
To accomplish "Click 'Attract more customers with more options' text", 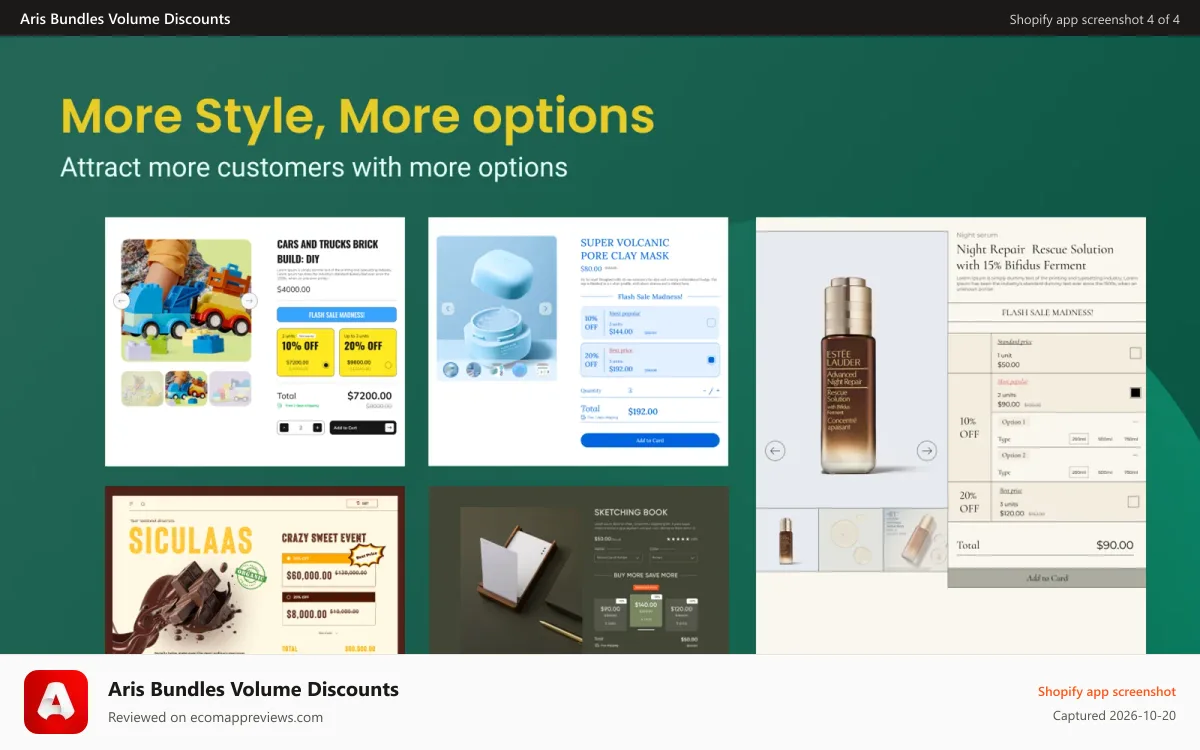I will [314, 167].
